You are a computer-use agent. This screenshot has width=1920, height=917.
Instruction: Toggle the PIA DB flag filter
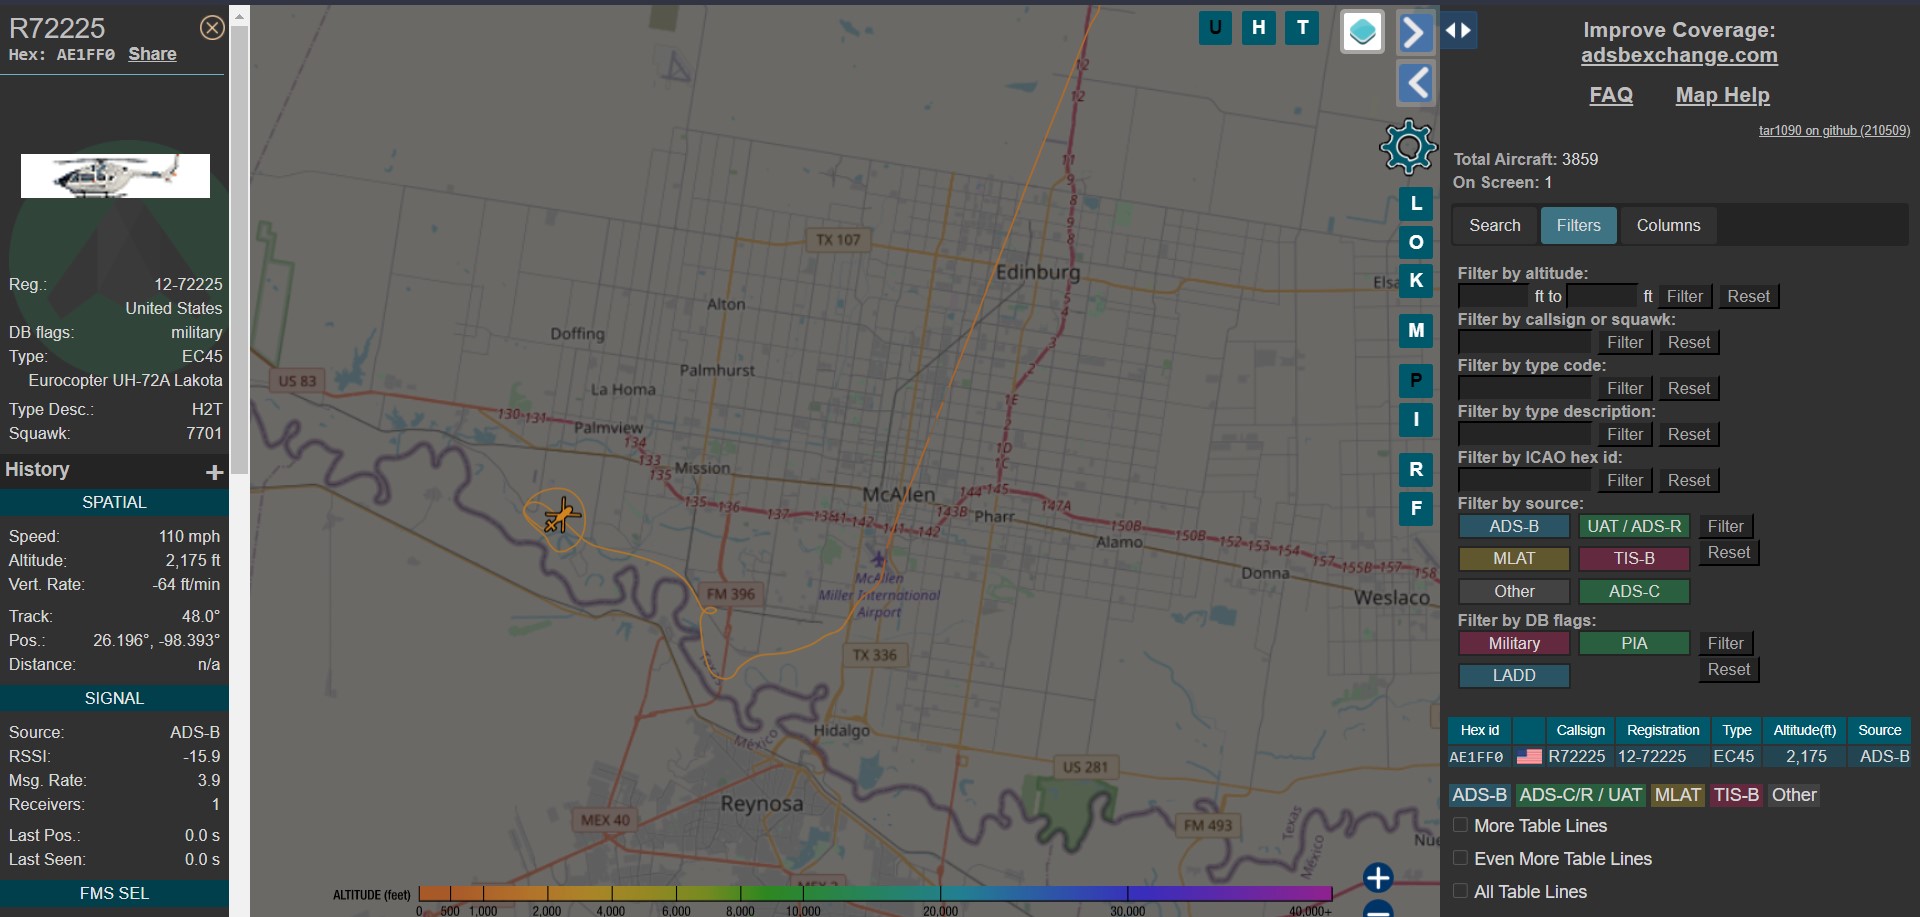click(x=1634, y=644)
